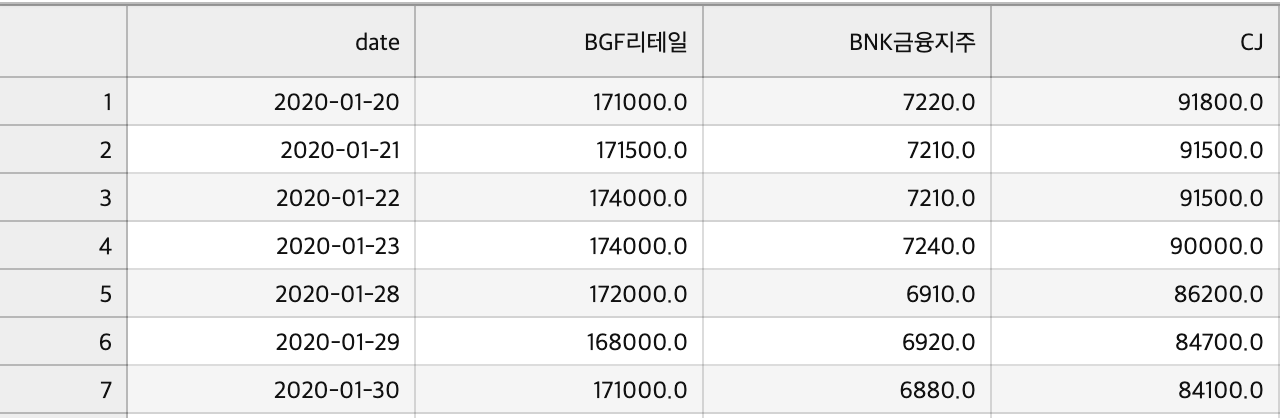This screenshot has width=1280, height=418.
Task: Select the CJ column header
Action: [x=1135, y=42]
